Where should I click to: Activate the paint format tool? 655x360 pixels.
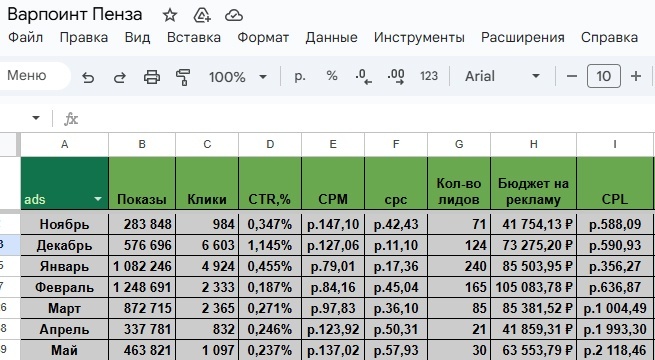(x=183, y=77)
